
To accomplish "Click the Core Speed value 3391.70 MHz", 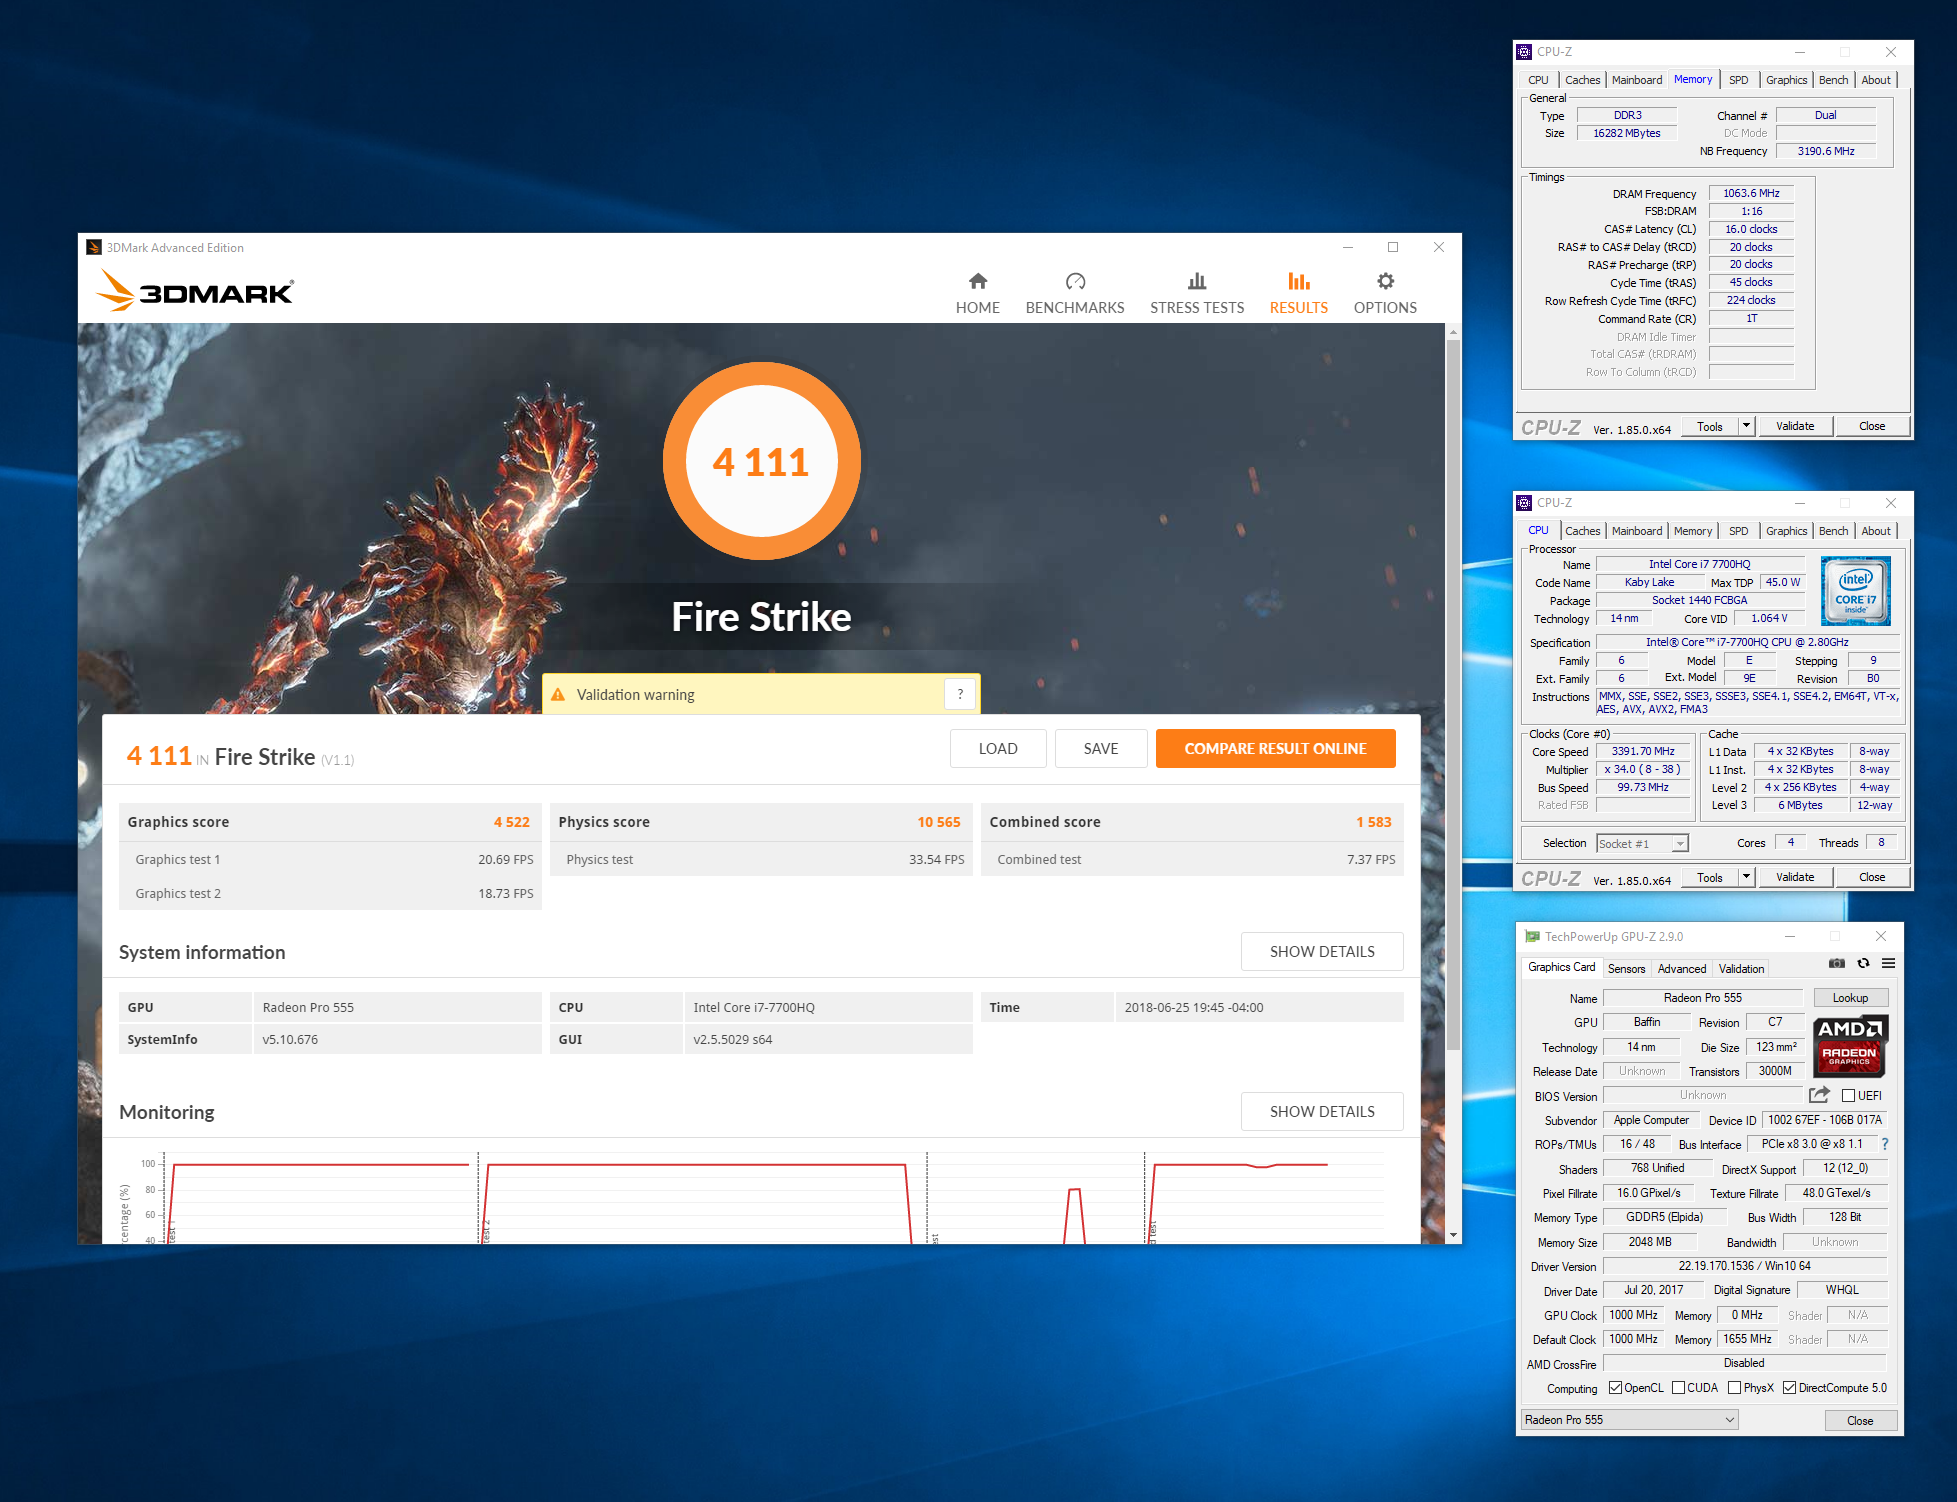I will pyautogui.click(x=1643, y=751).
